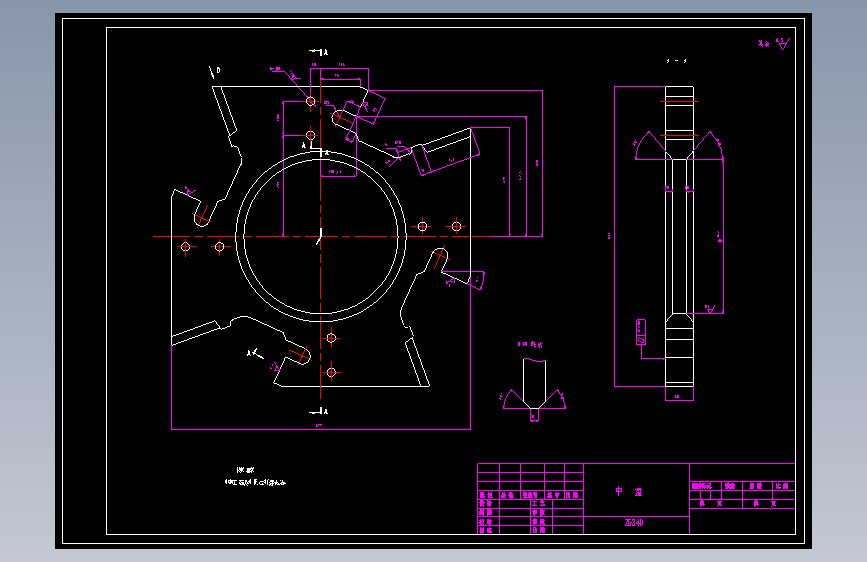Select the A-A section view label
Image resolution: width=867 pixels, height=562 pixels.
pyautogui.click(x=676, y=61)
